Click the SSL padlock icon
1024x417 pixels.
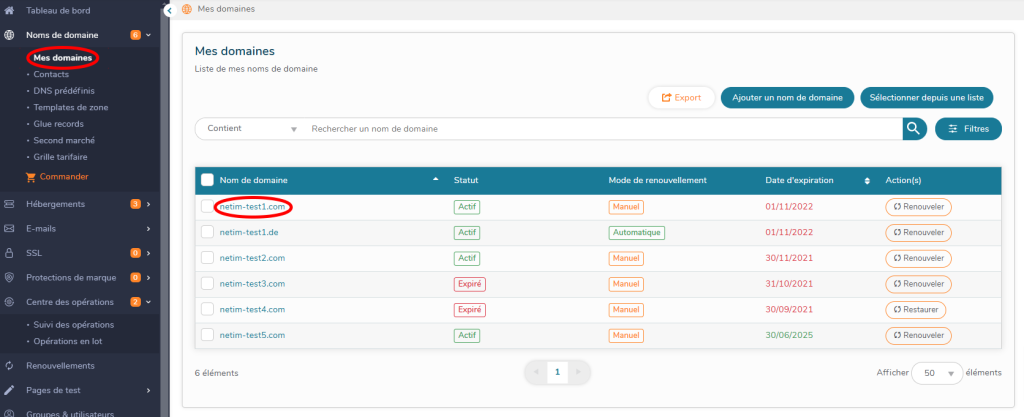point(9,253)
